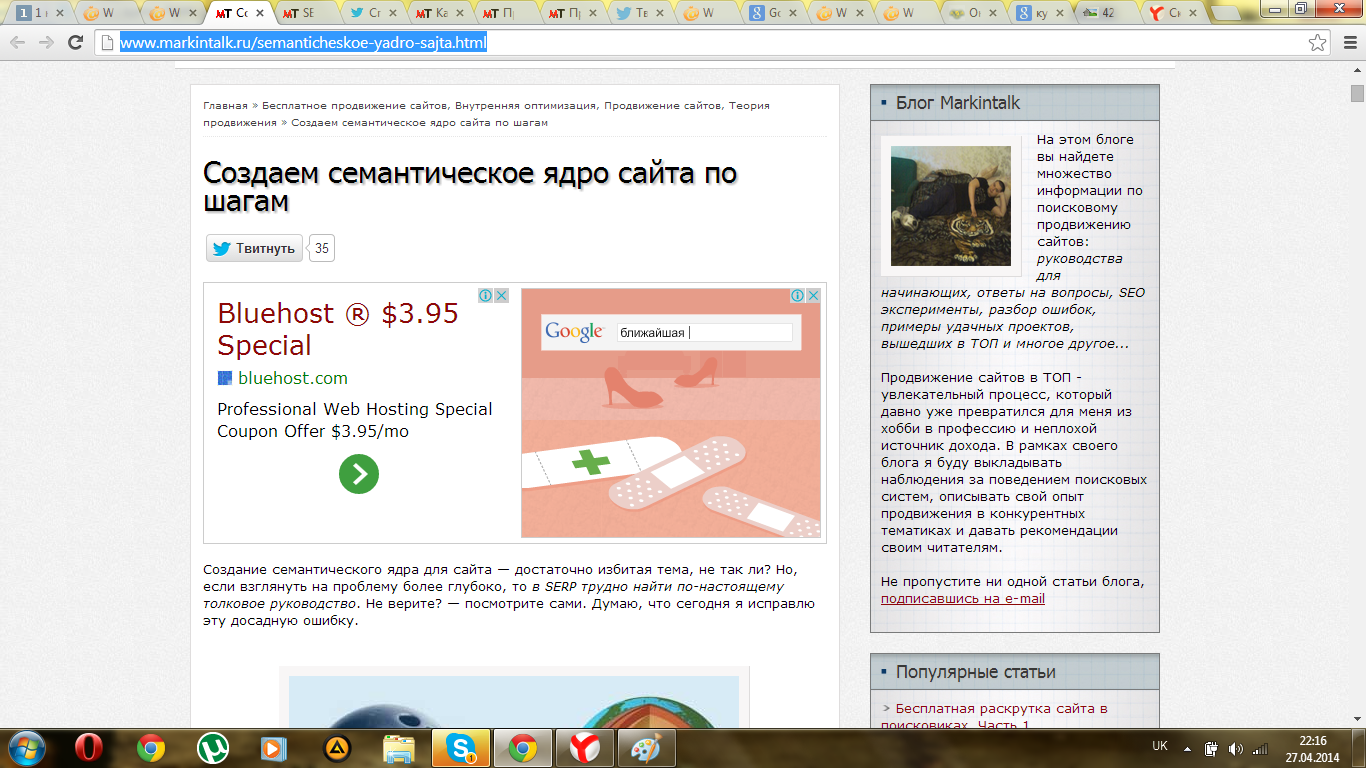This screenshot has height=768, width=1366.
Task: Open the network signal icon in tray
Action: pyautogui.click(x=1260, y=748)
